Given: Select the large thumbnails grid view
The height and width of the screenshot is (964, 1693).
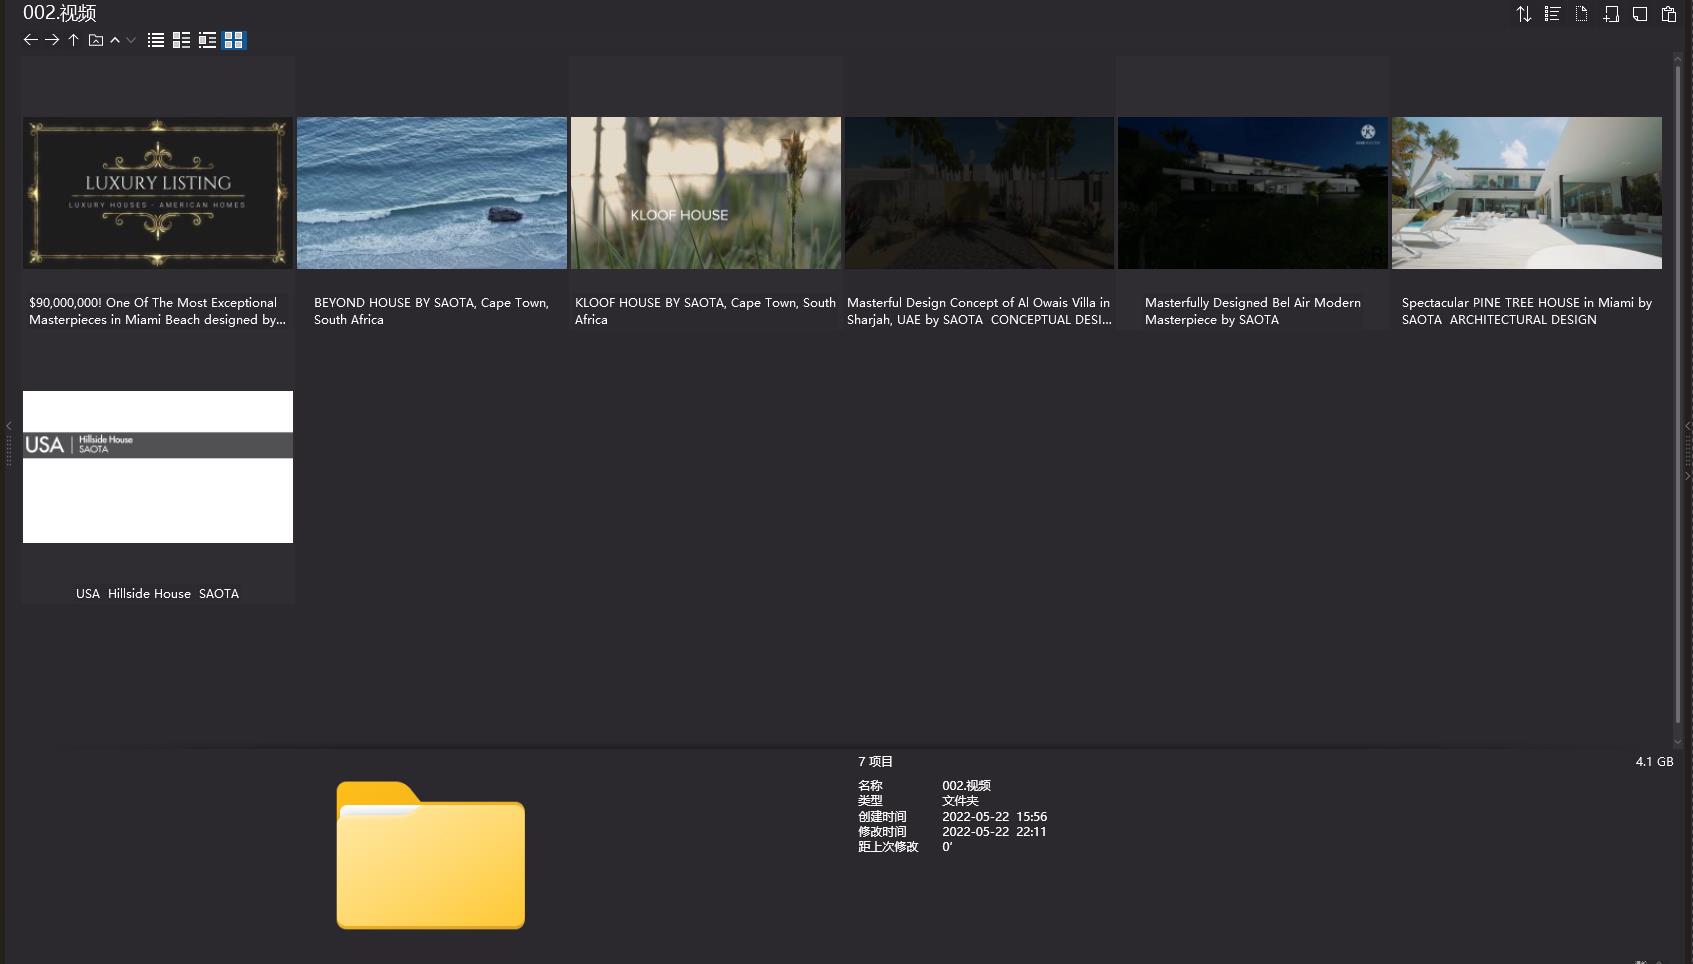Looking at the screenshot, I should point(234,40).
